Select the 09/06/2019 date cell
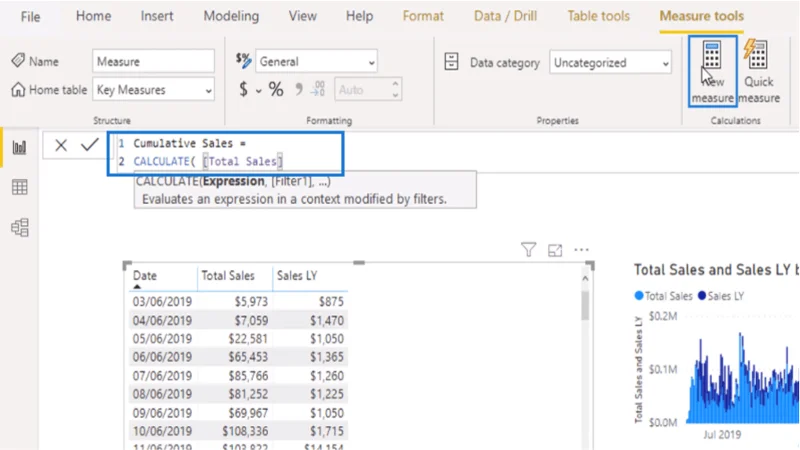This screenshot has width=800, height=450. click(162, 413)
